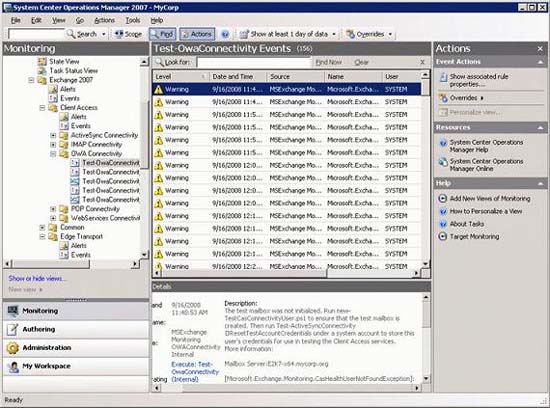The width and height of the screenshot is (550, 408).
Task: Toggle the Find toolbar button
Action: pyautogui.click(x=162, y=34)
